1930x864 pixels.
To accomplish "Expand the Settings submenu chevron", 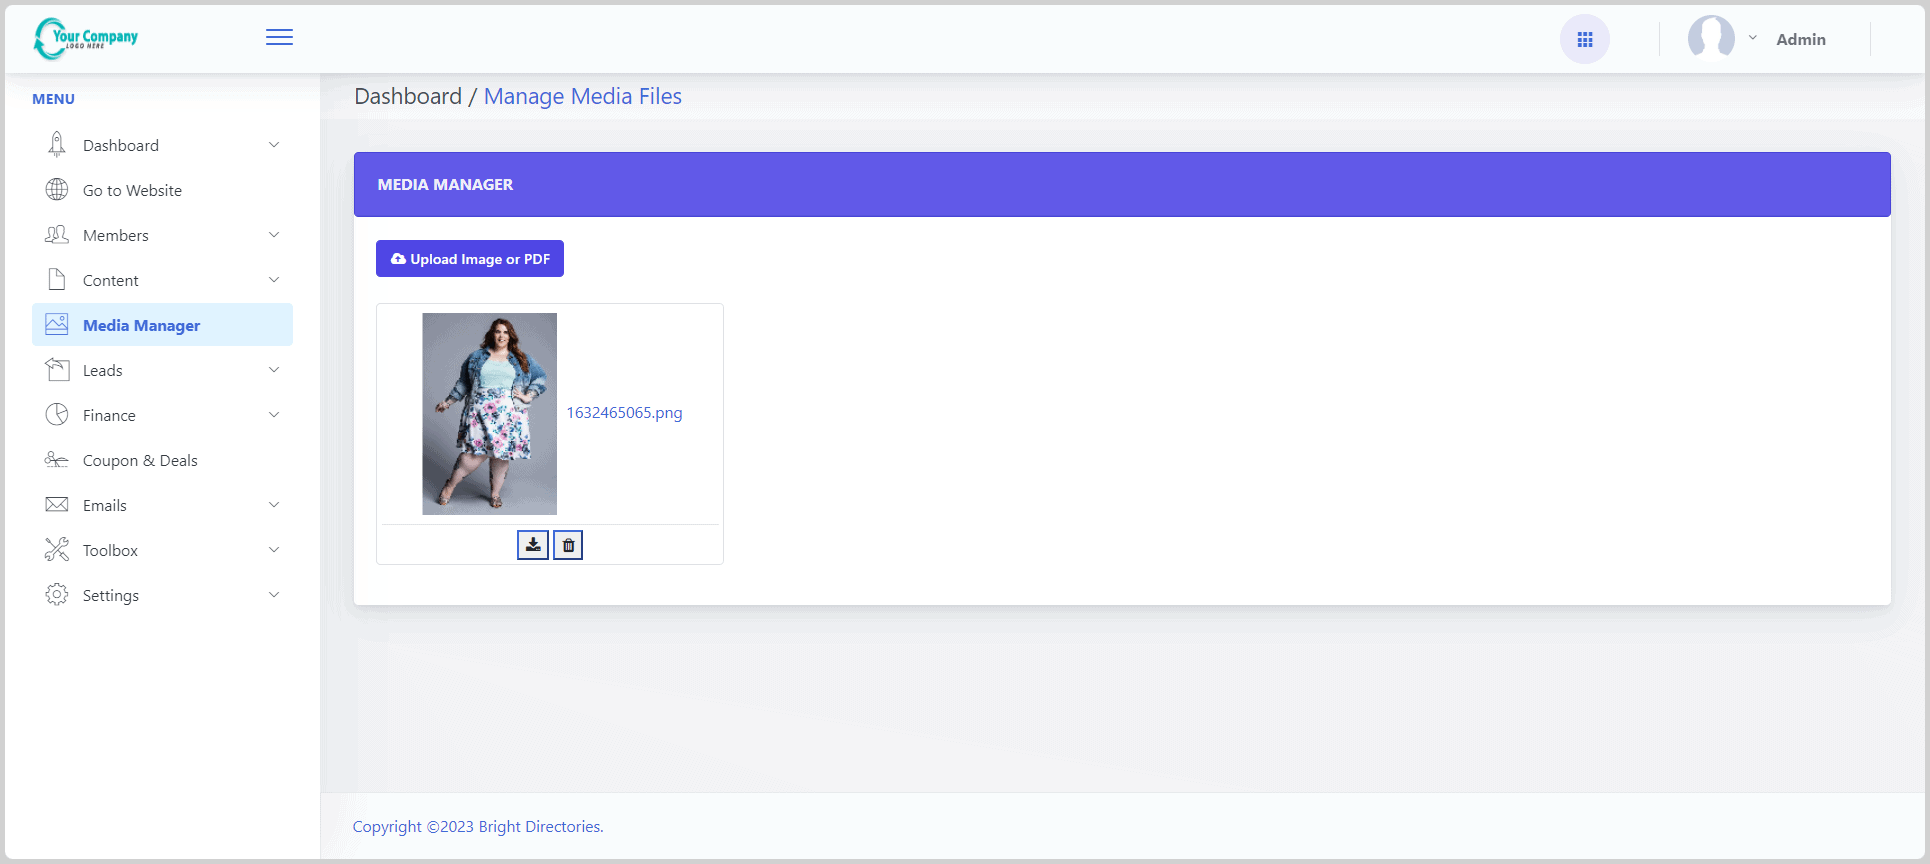I will coord(274,595).
